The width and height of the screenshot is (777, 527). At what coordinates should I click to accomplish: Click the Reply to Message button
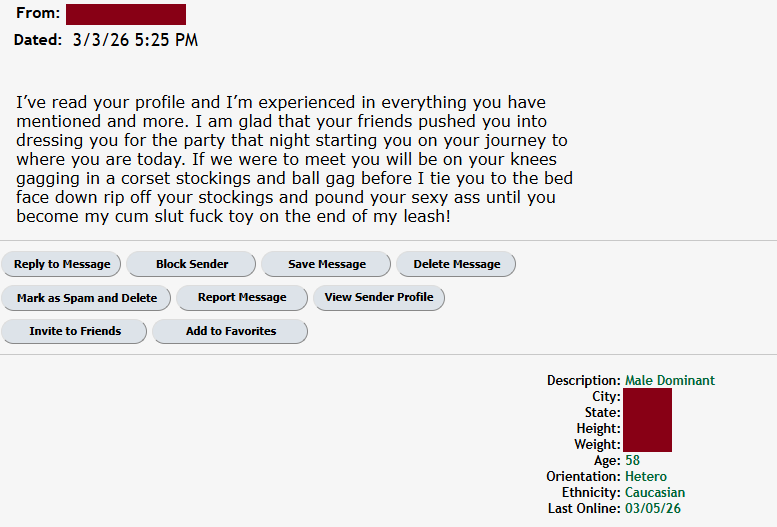point(62,264)
